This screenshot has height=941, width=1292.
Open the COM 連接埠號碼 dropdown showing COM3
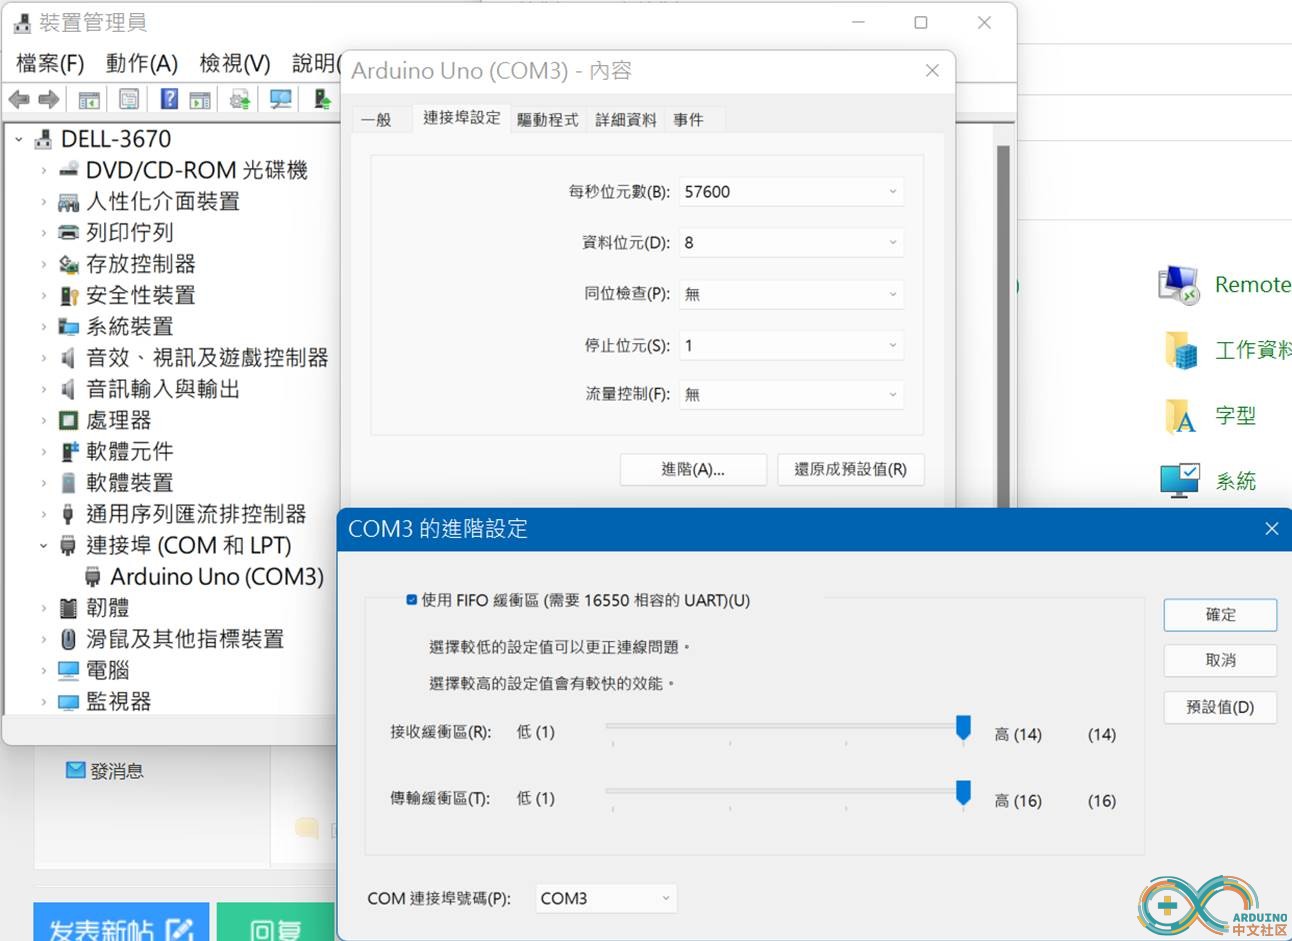(x=606, y=898)
